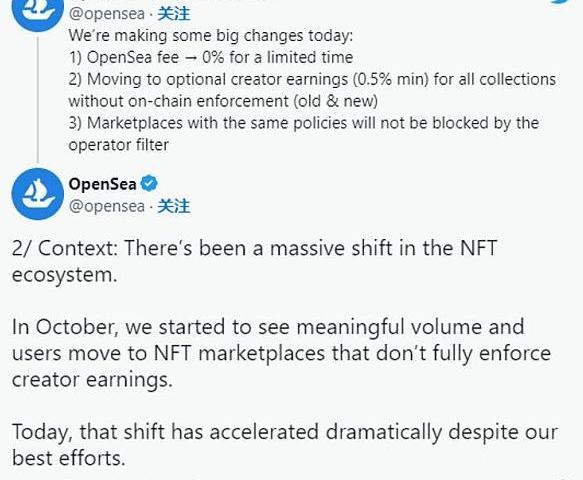Click the 'In October, we started' paragraph
Screen dimensions: 583x480
[281, 353]
